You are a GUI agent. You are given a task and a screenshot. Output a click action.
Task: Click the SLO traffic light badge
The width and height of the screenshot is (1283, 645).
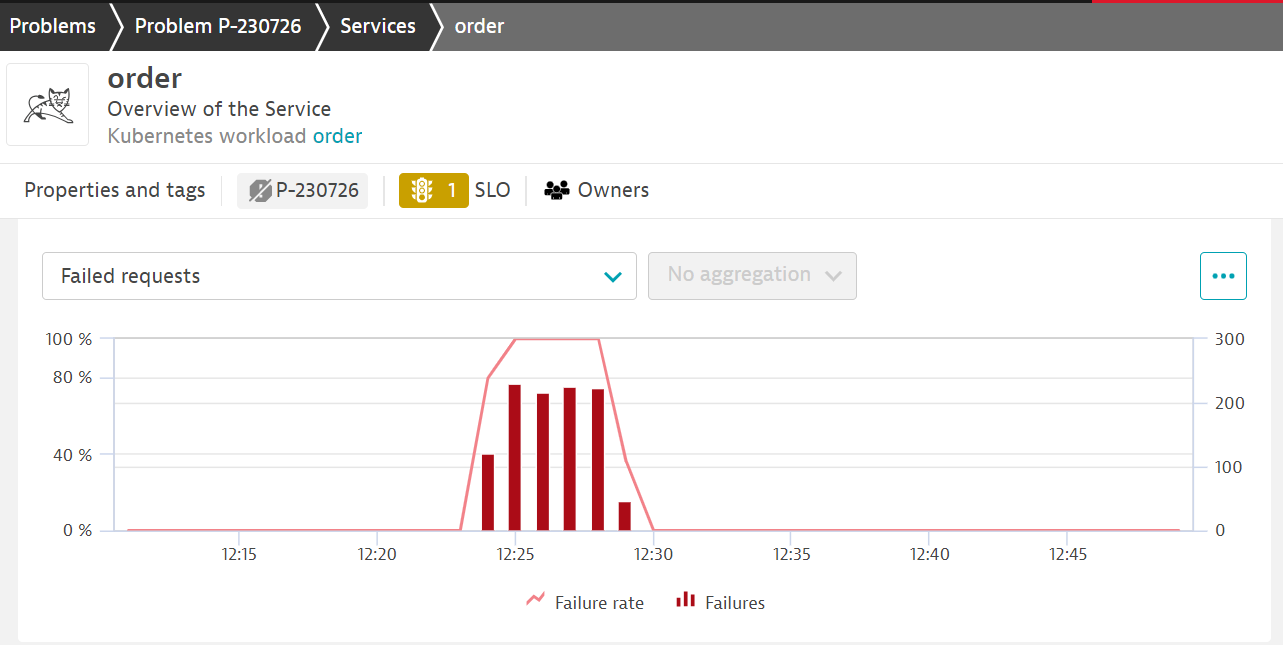(433, 190)
